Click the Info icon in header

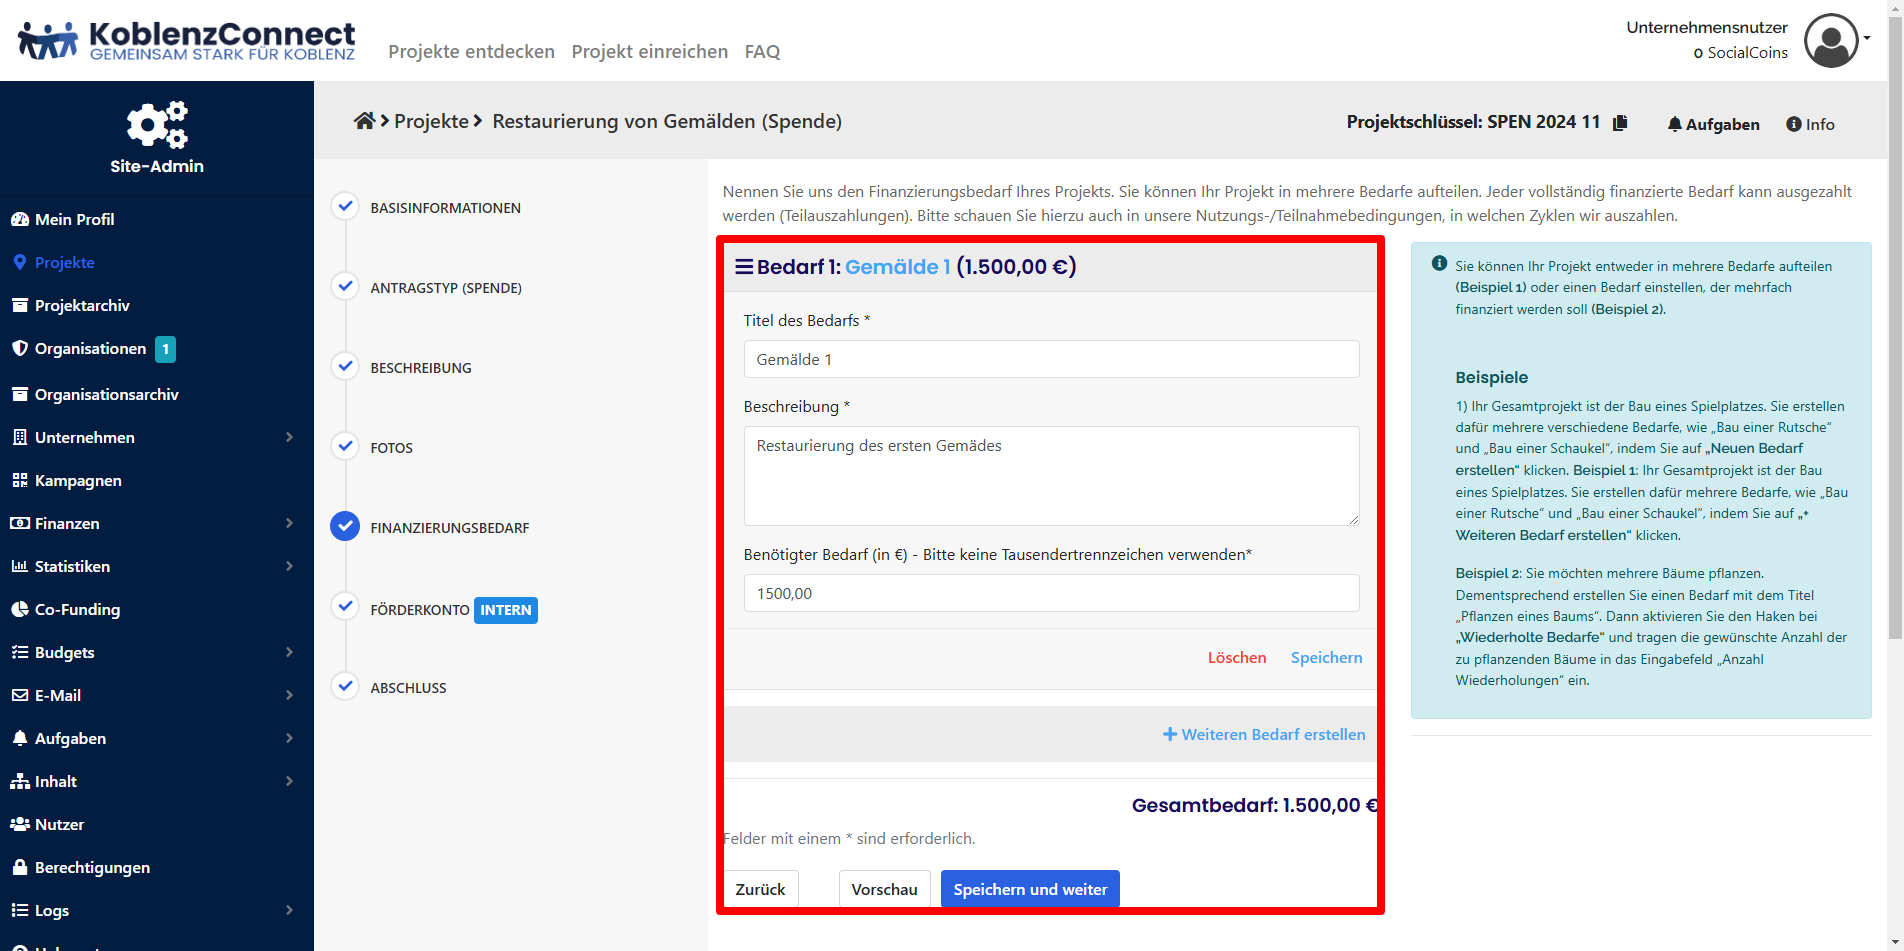[x=1810, y=124]
